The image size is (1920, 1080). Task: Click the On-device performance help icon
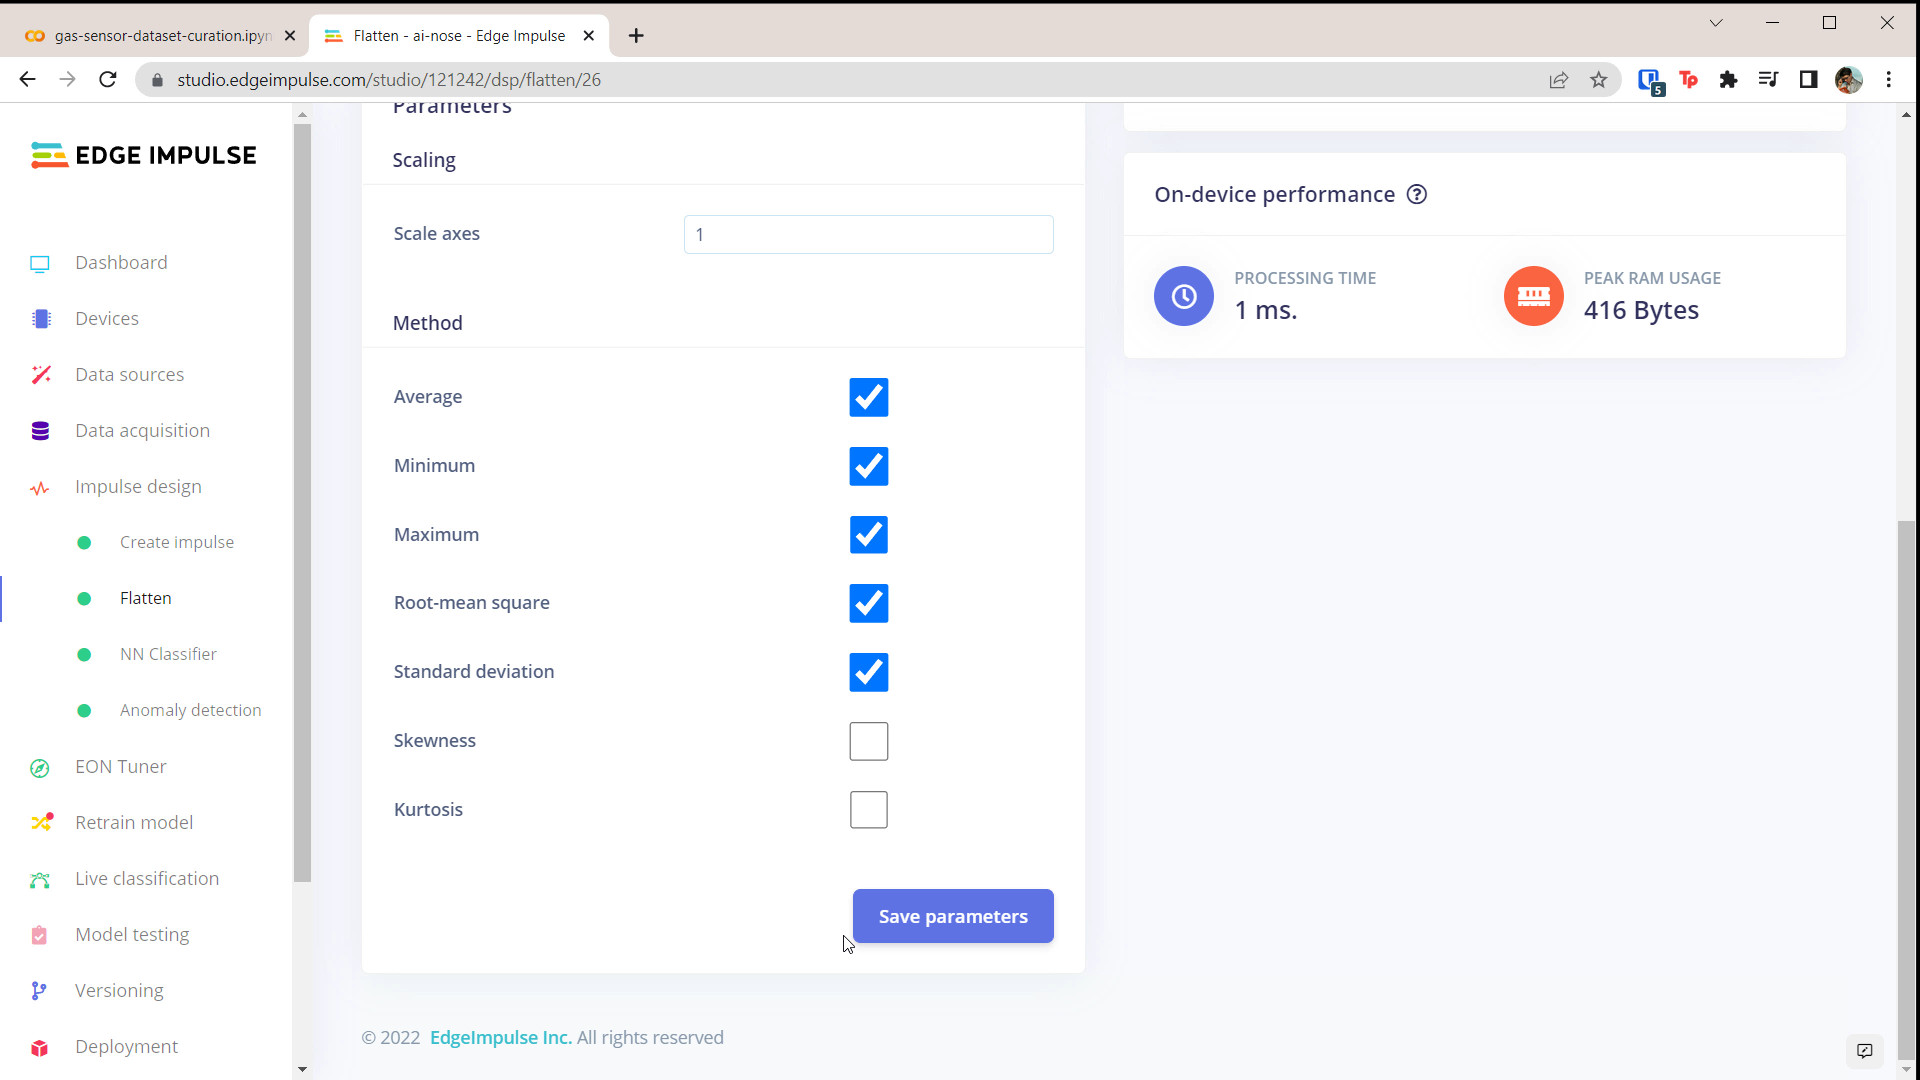point(1420,194)
